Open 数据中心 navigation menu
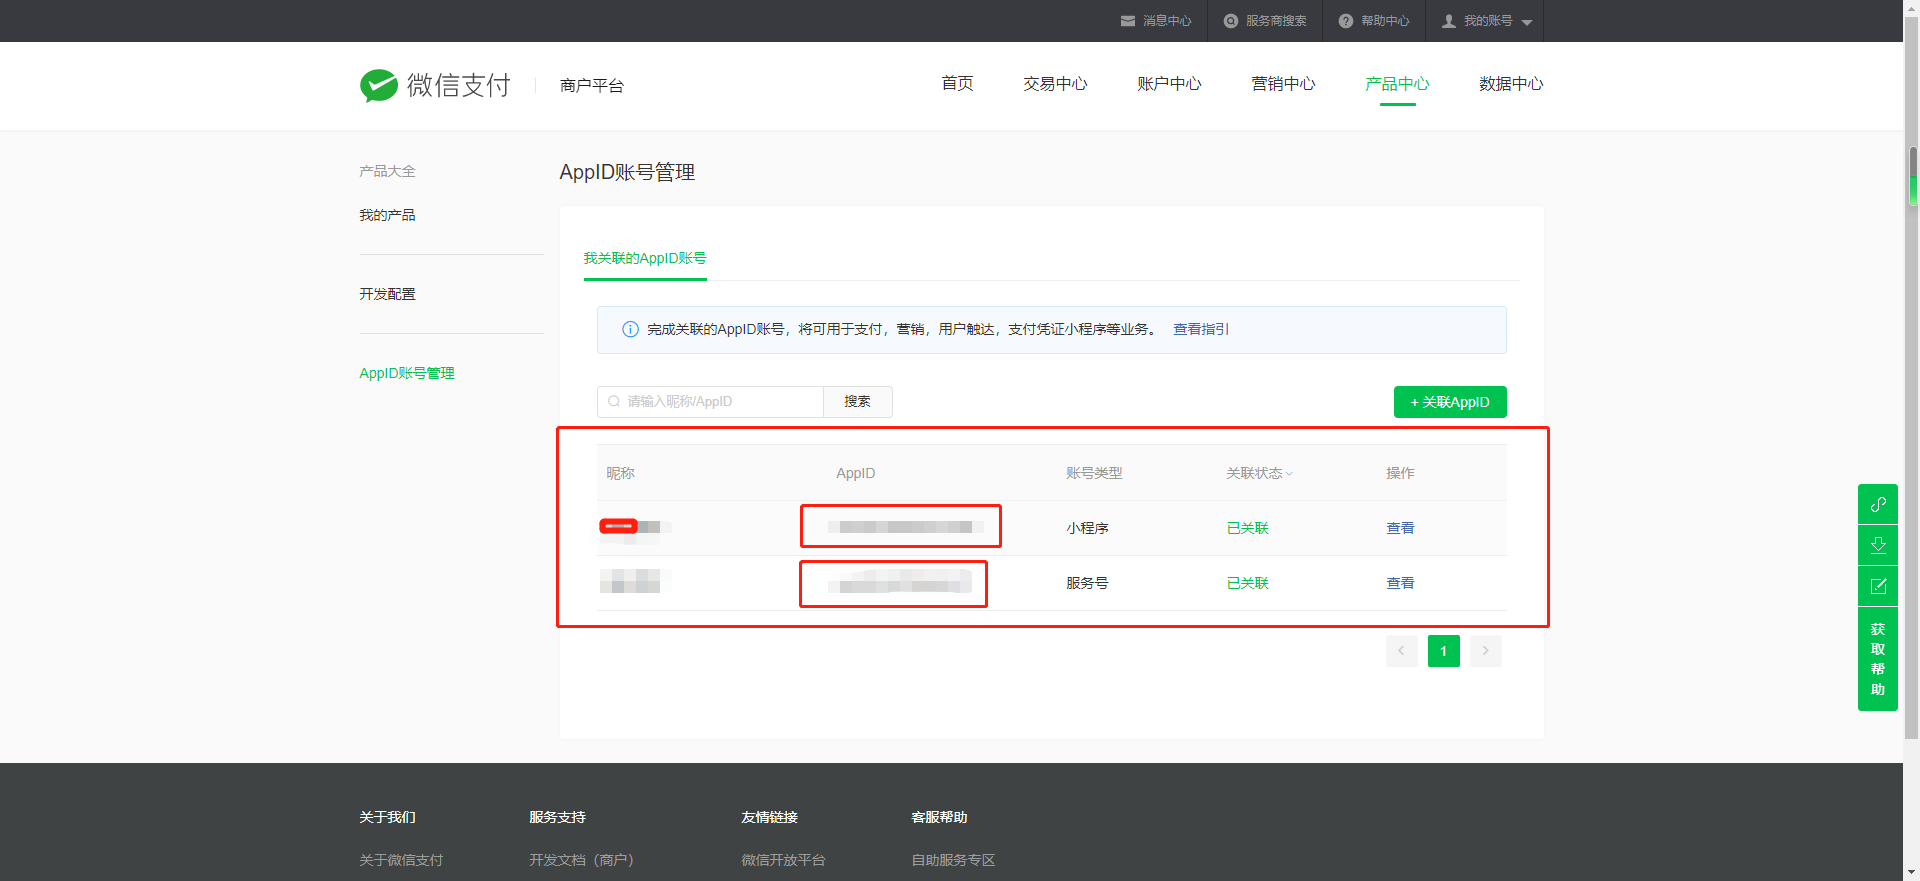This screenshot has width=1920, height=881. pos(1511,84)
